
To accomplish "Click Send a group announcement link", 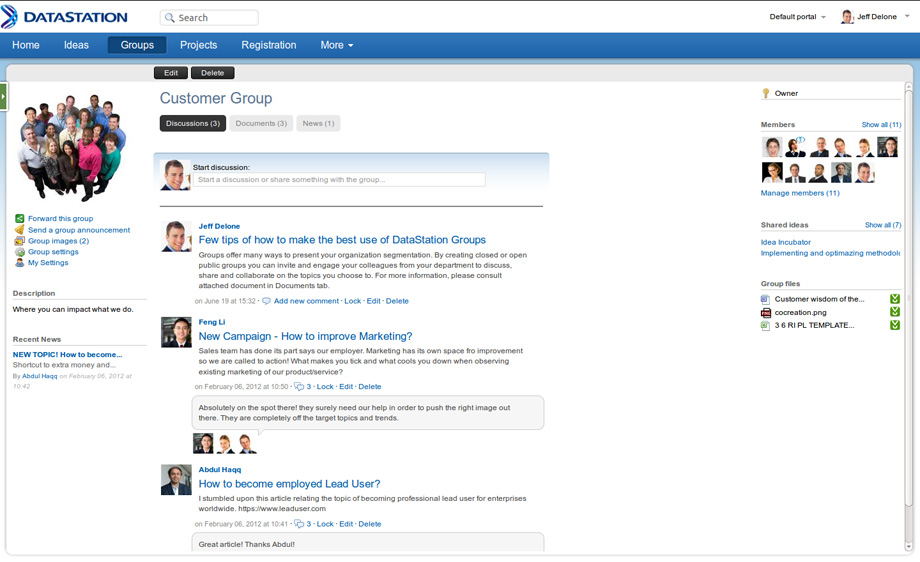I will pyautogui.click(x=79, y=230).
